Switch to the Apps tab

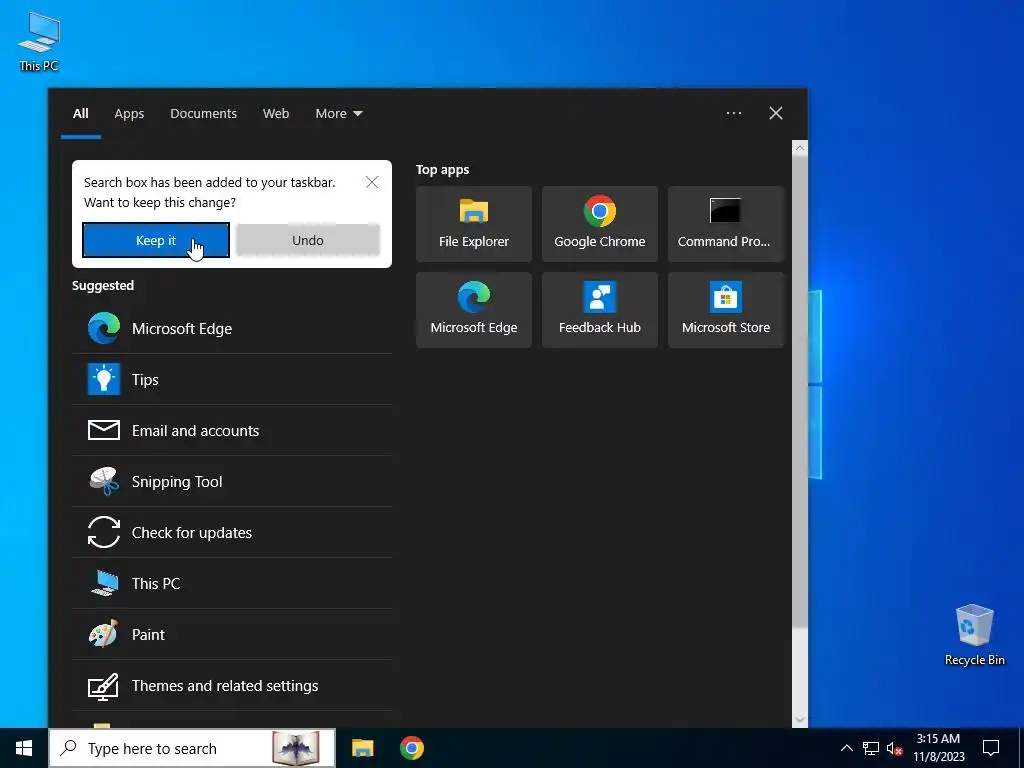(129, 114)
